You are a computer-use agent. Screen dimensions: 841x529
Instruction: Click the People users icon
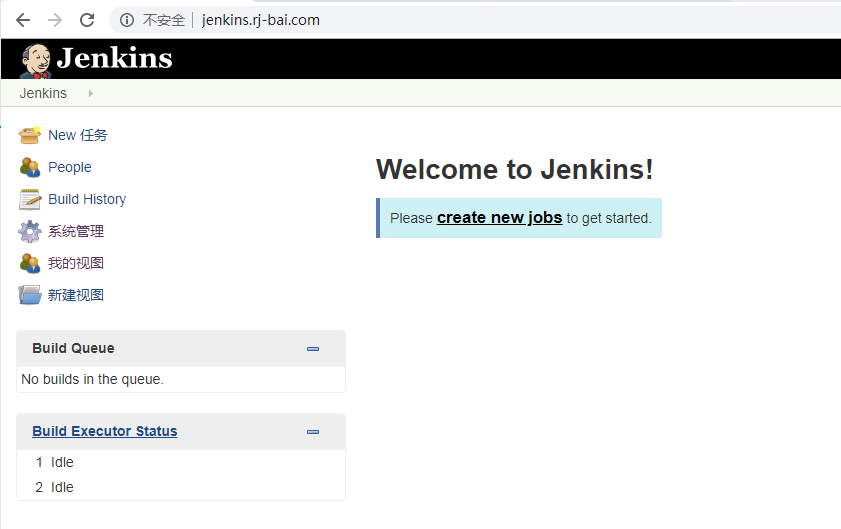29,167
